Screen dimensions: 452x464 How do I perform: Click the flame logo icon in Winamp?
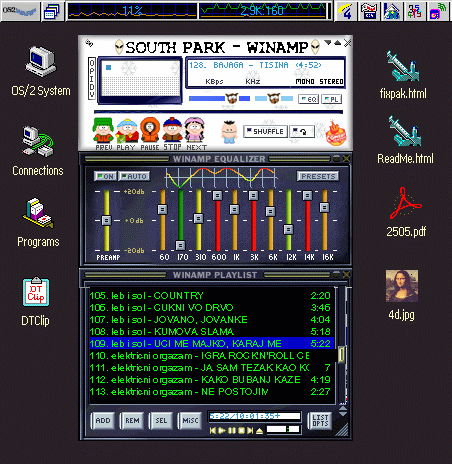(336, 133)
